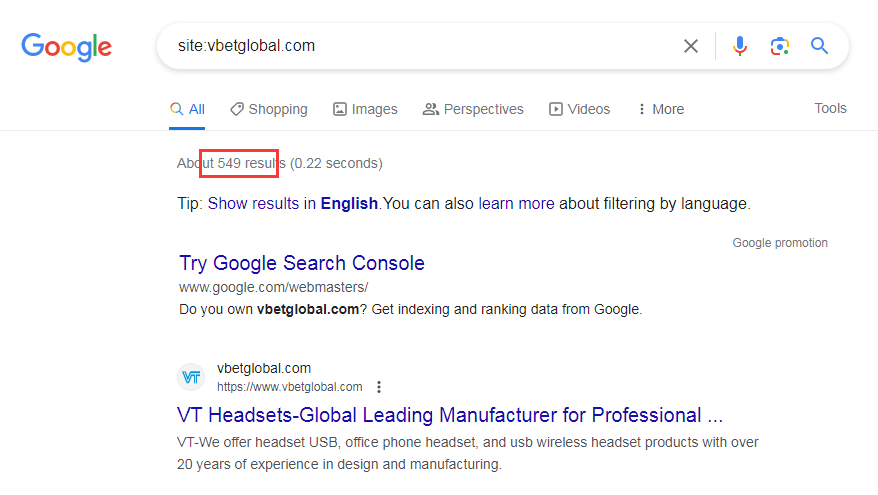This screenshot has width=878, height=495.
Task: Switch to the Shopping tab
Action: click(x=269, y=109)
